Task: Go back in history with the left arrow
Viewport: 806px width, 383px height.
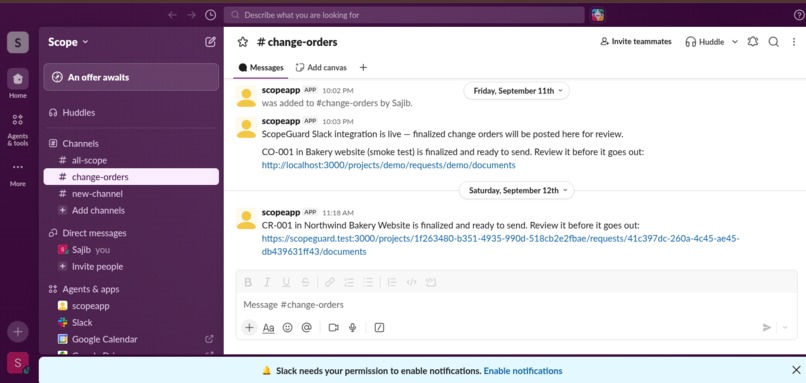Action: (x=172, y=15)
